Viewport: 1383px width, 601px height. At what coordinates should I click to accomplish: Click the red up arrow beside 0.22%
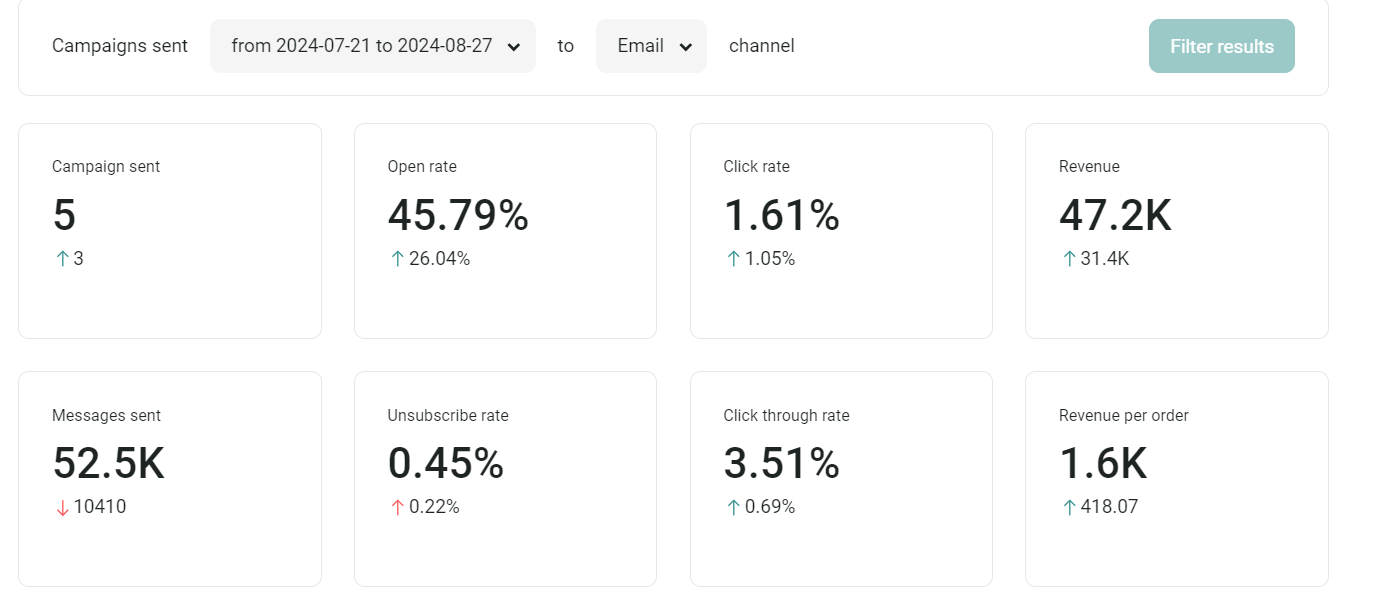click(x=397, y=508)
